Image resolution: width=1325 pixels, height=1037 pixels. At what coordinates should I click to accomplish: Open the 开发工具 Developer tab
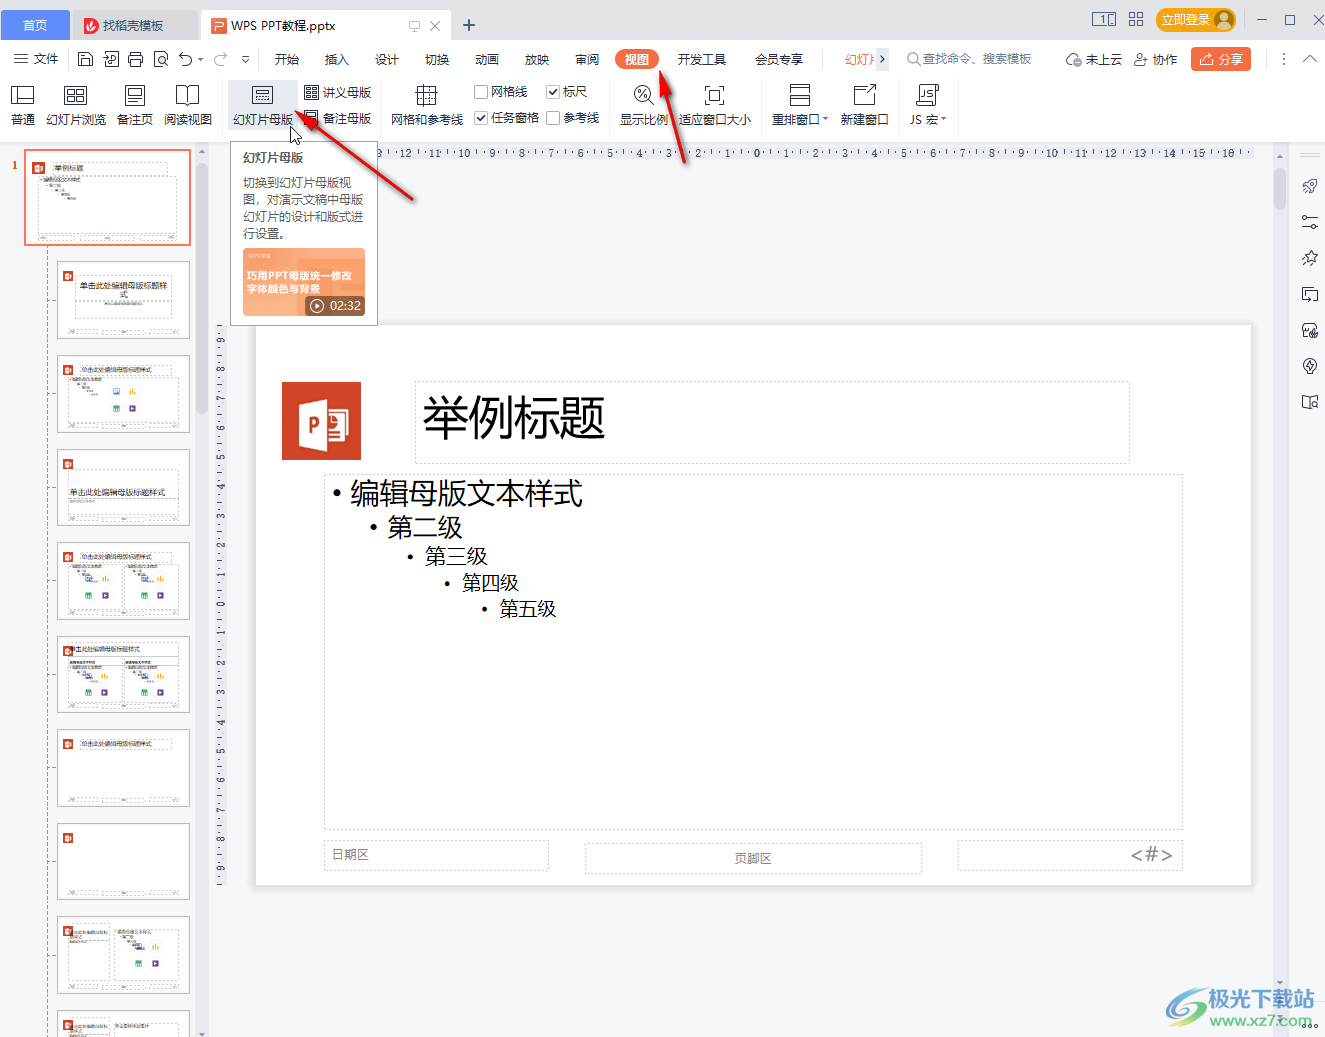(x=702, y=59)
